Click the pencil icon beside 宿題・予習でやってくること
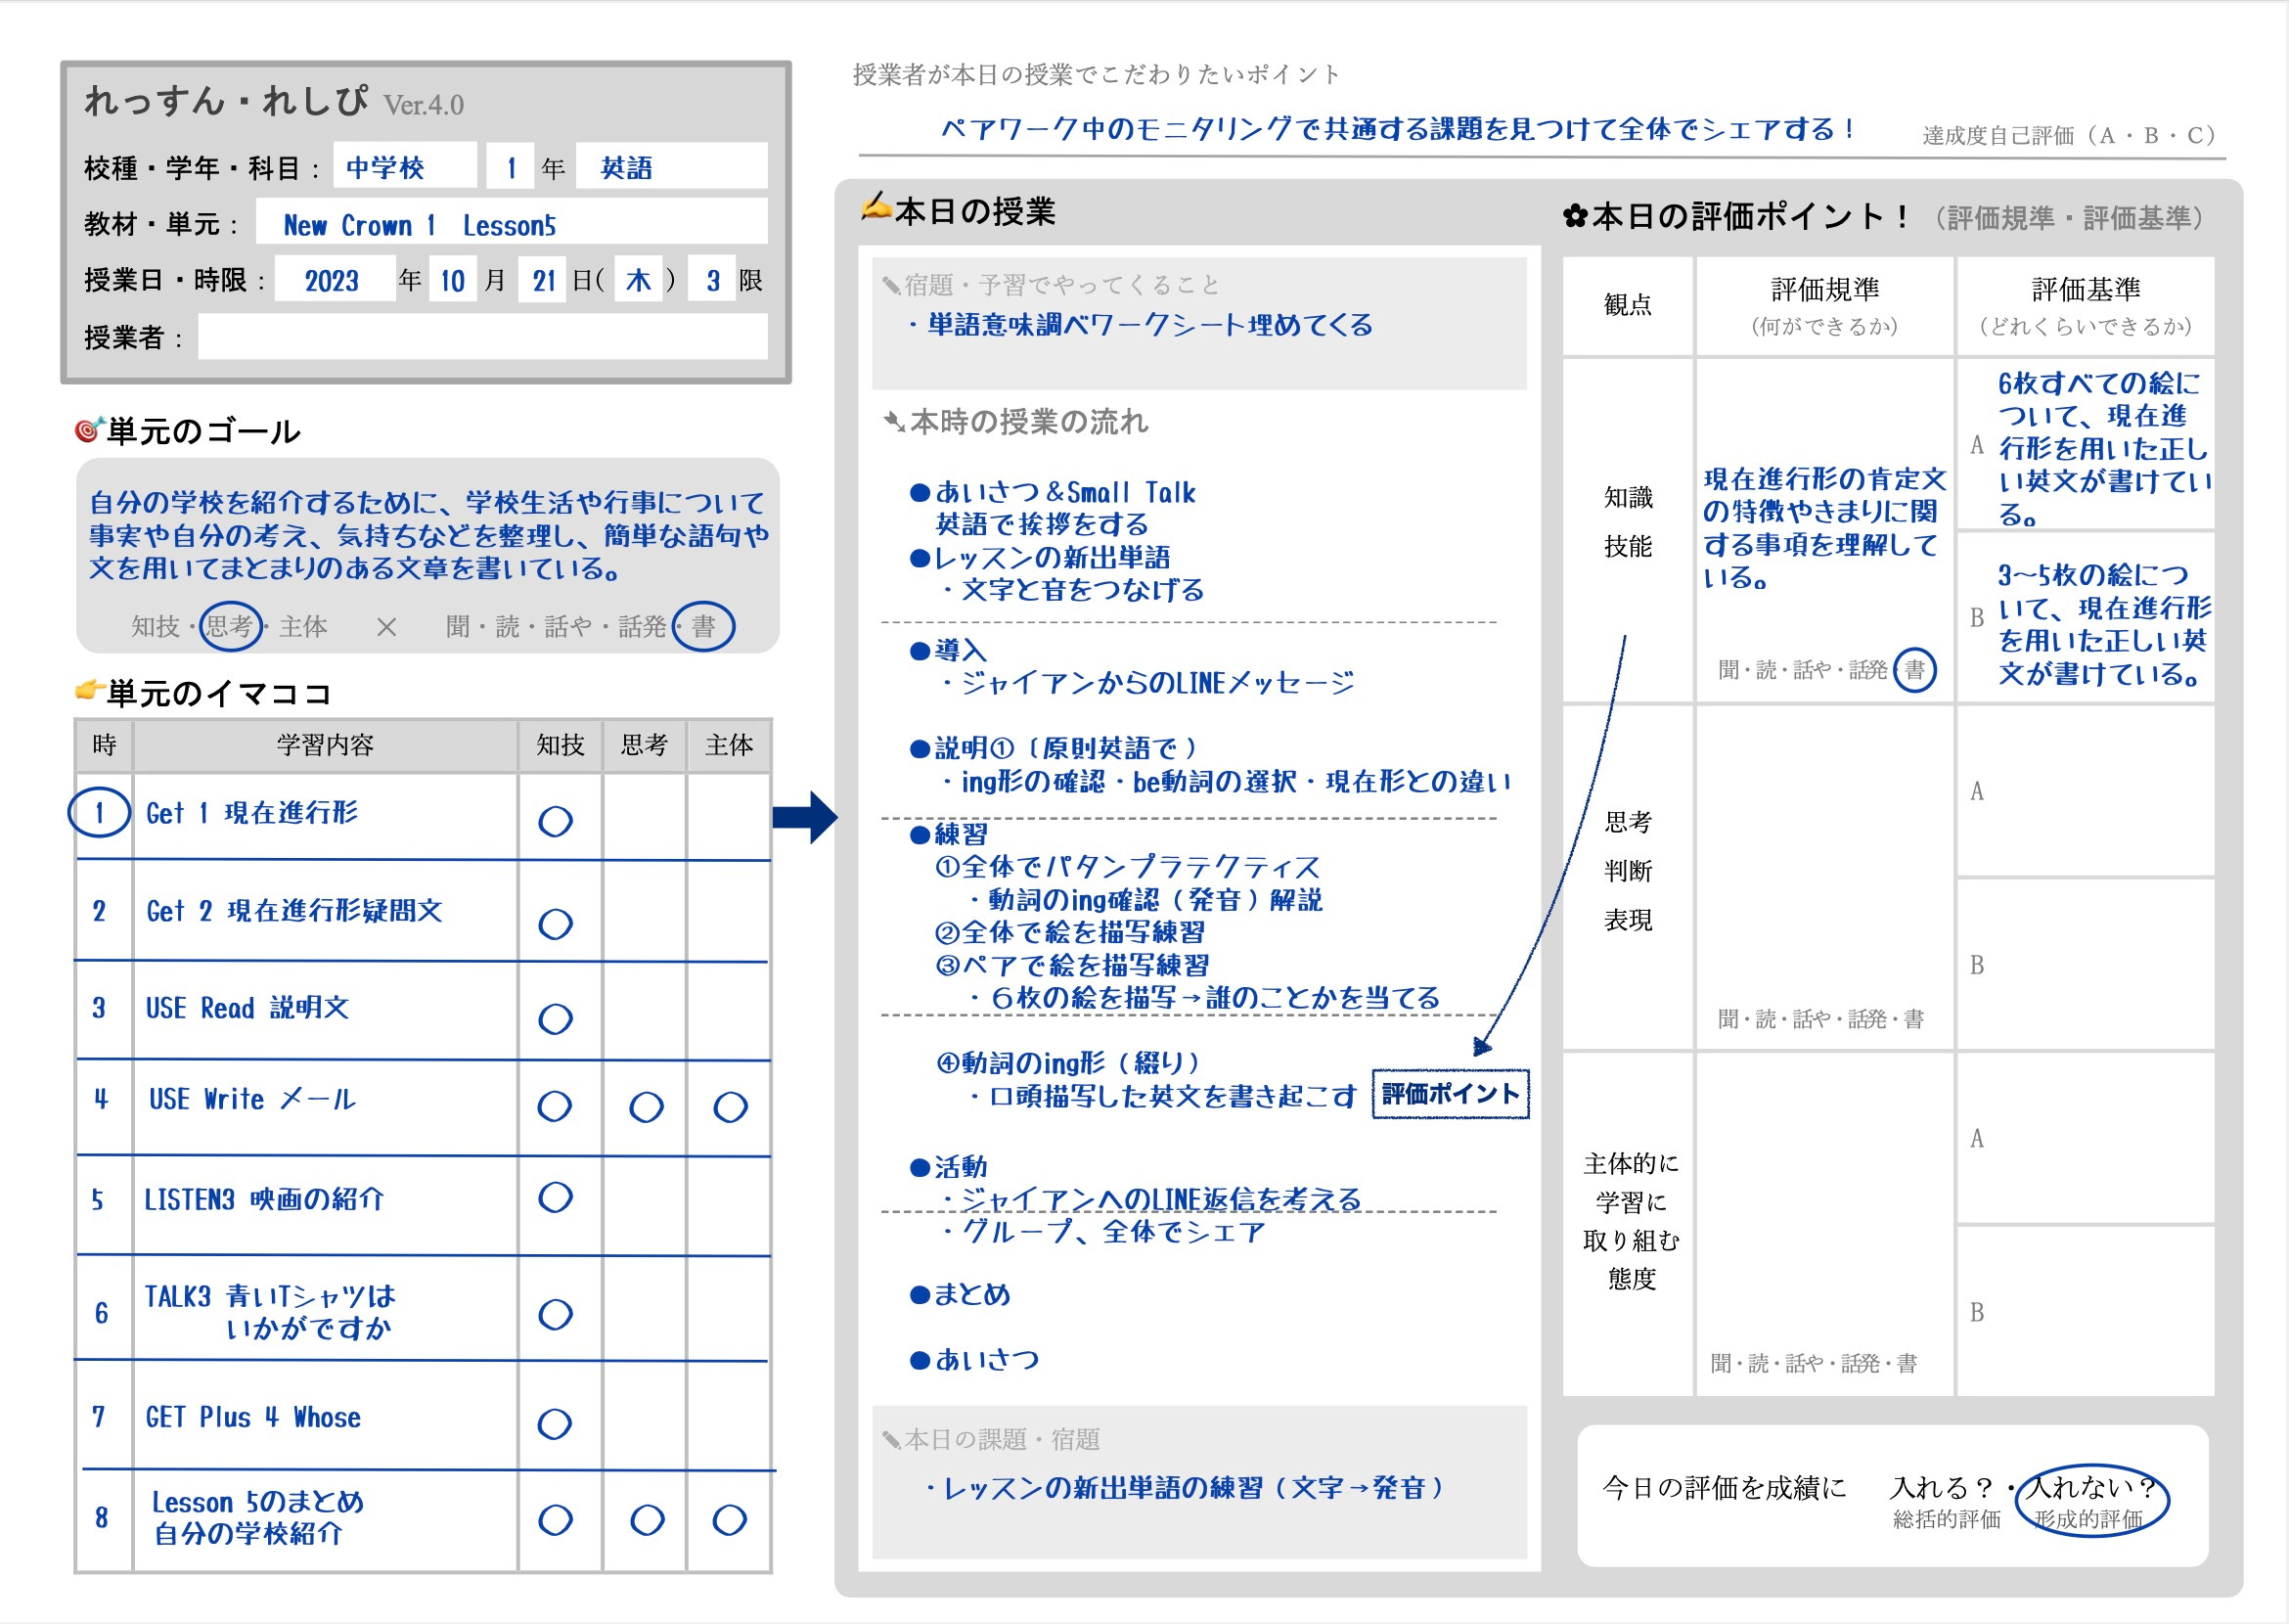This screenshot has height=1624, width=2289. coord(891,286)
